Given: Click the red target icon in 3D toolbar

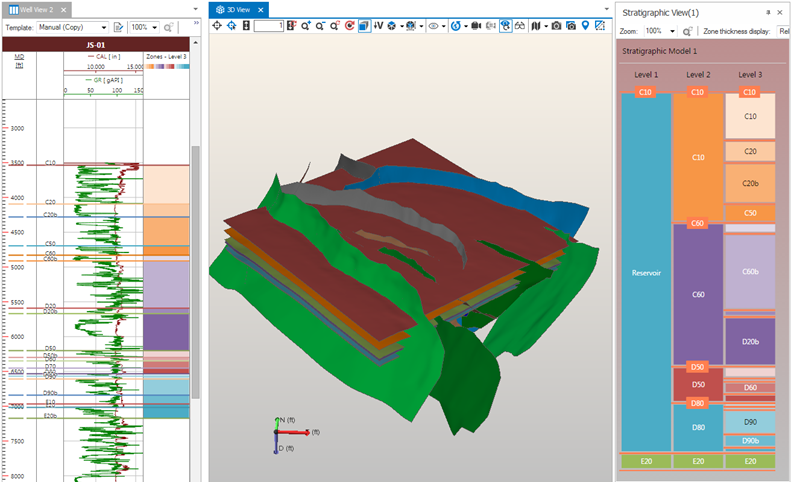Looking at the screenshot, I should coord(350,26).
